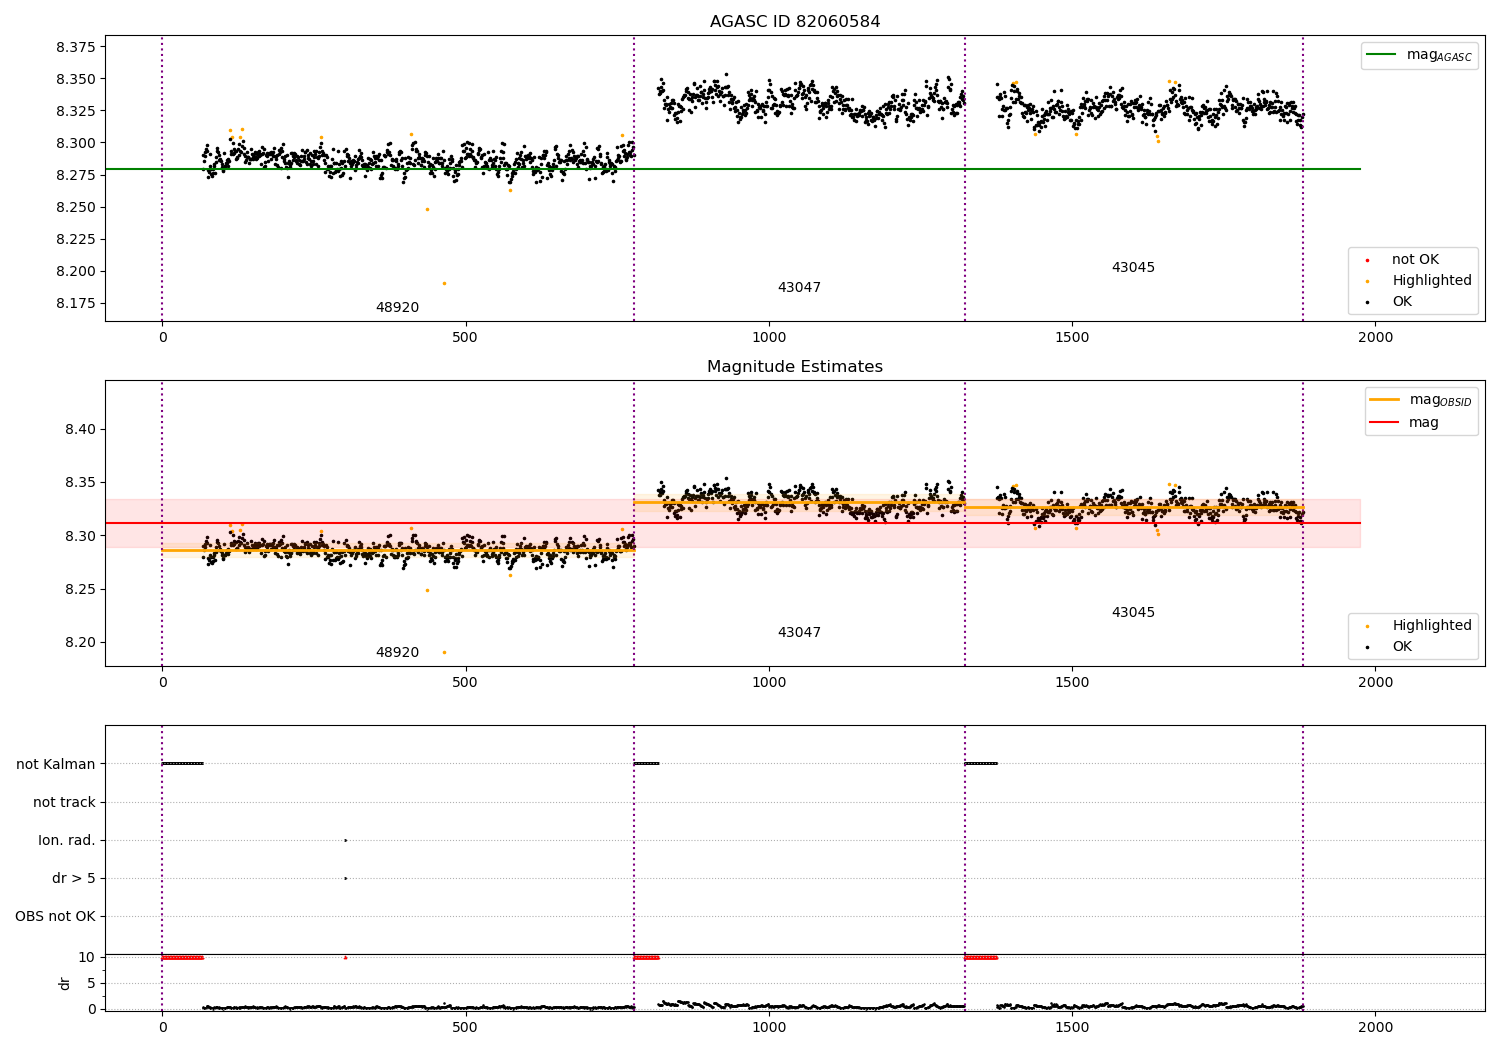
Task: Click the 'not Kalman' row label
Action: tap(56, 765)
